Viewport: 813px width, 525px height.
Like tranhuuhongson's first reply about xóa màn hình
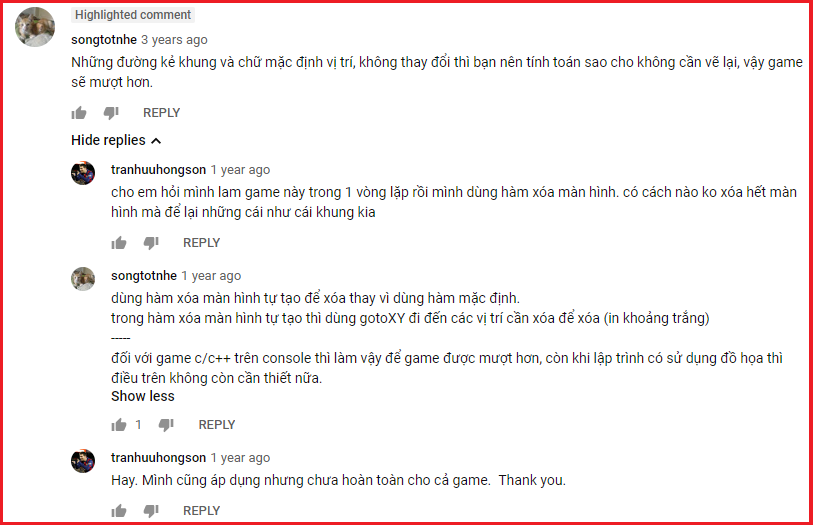coord(119,243)
